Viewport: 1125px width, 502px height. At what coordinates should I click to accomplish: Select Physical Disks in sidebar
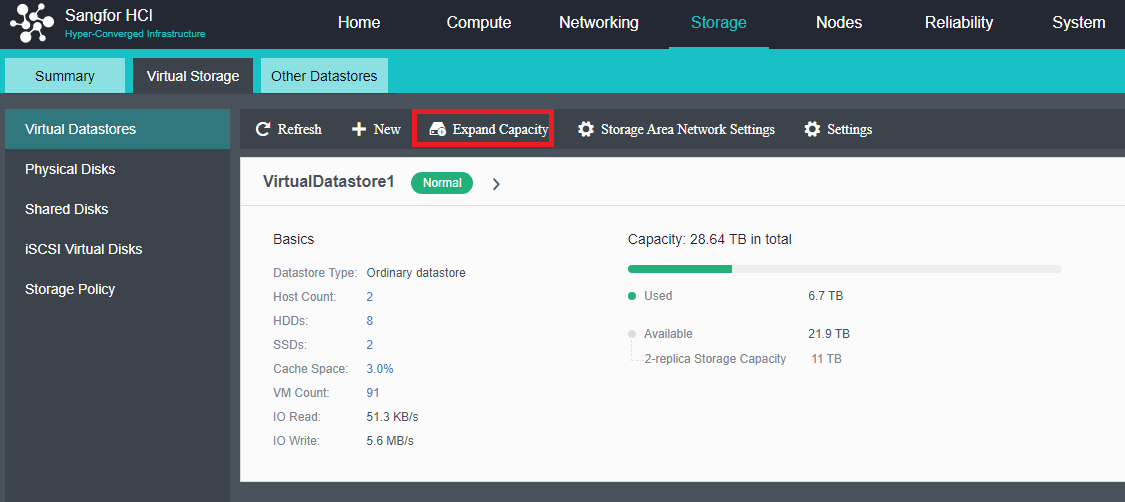pyautogui.click(x=70, y=169)
